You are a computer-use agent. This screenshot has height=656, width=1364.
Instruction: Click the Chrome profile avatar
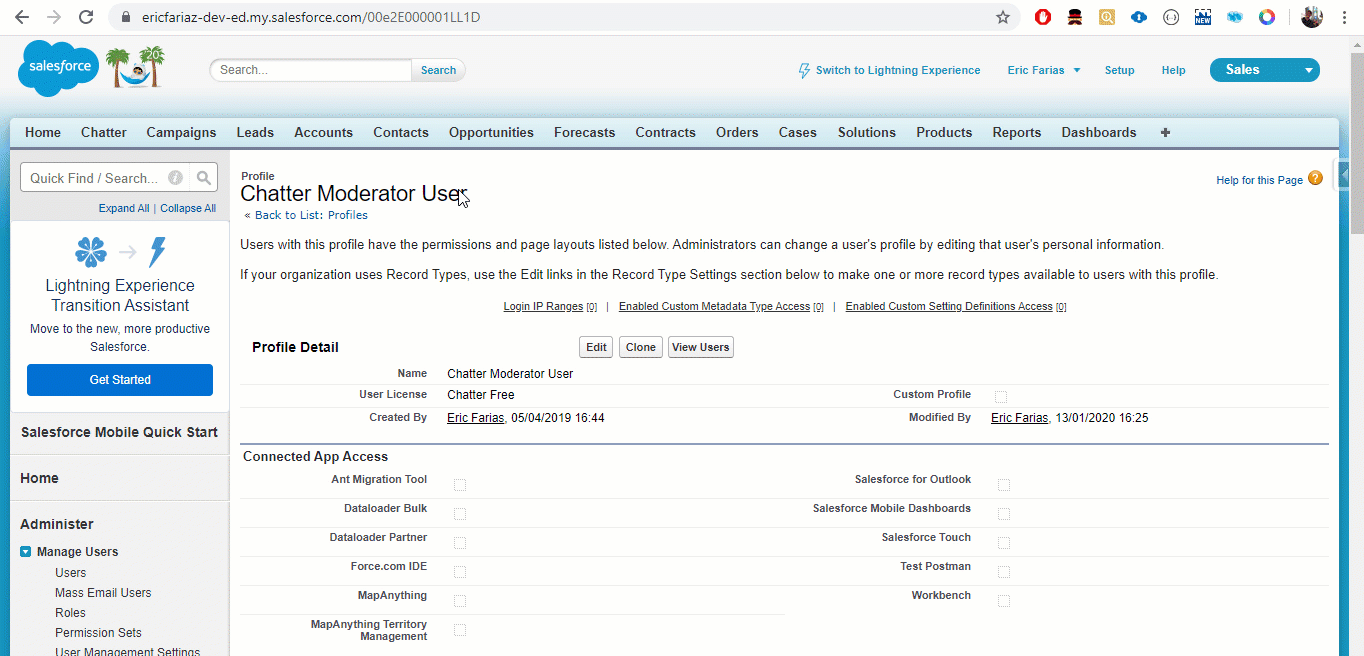(1312, 17)
